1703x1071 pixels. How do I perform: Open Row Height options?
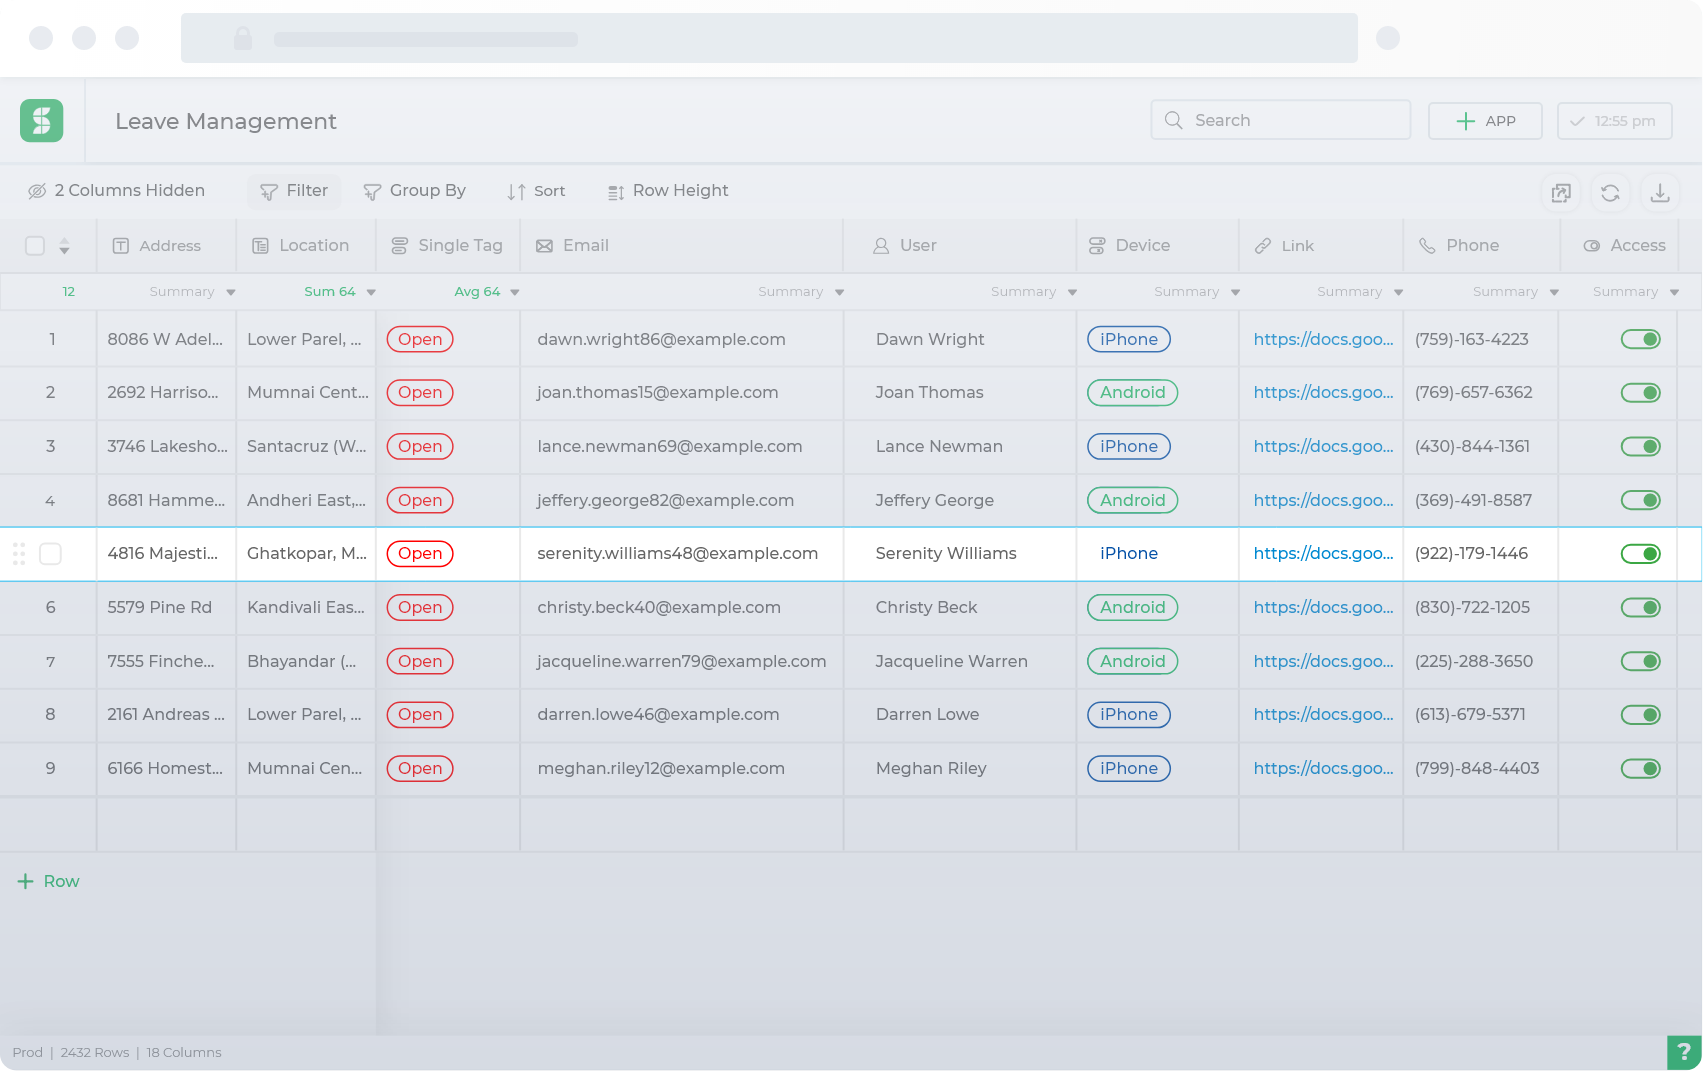[x=668, y=191]
